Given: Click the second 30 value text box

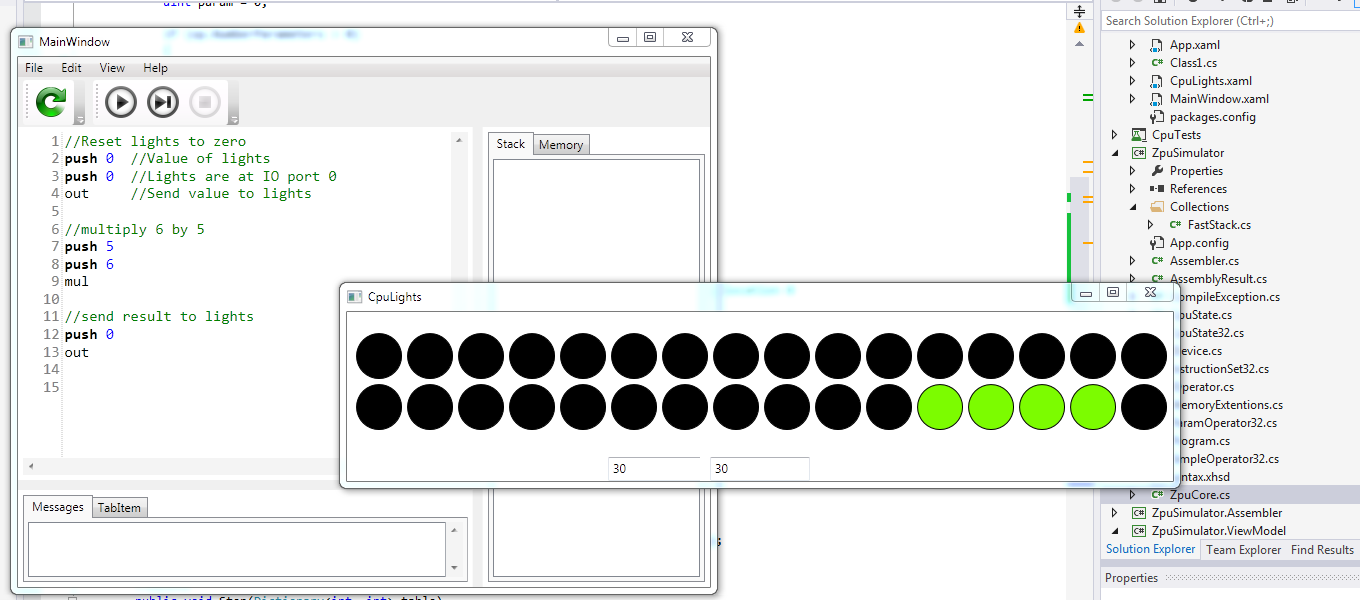Looking at the screenshot, I should pyautogui.click(x=759, y=468).
